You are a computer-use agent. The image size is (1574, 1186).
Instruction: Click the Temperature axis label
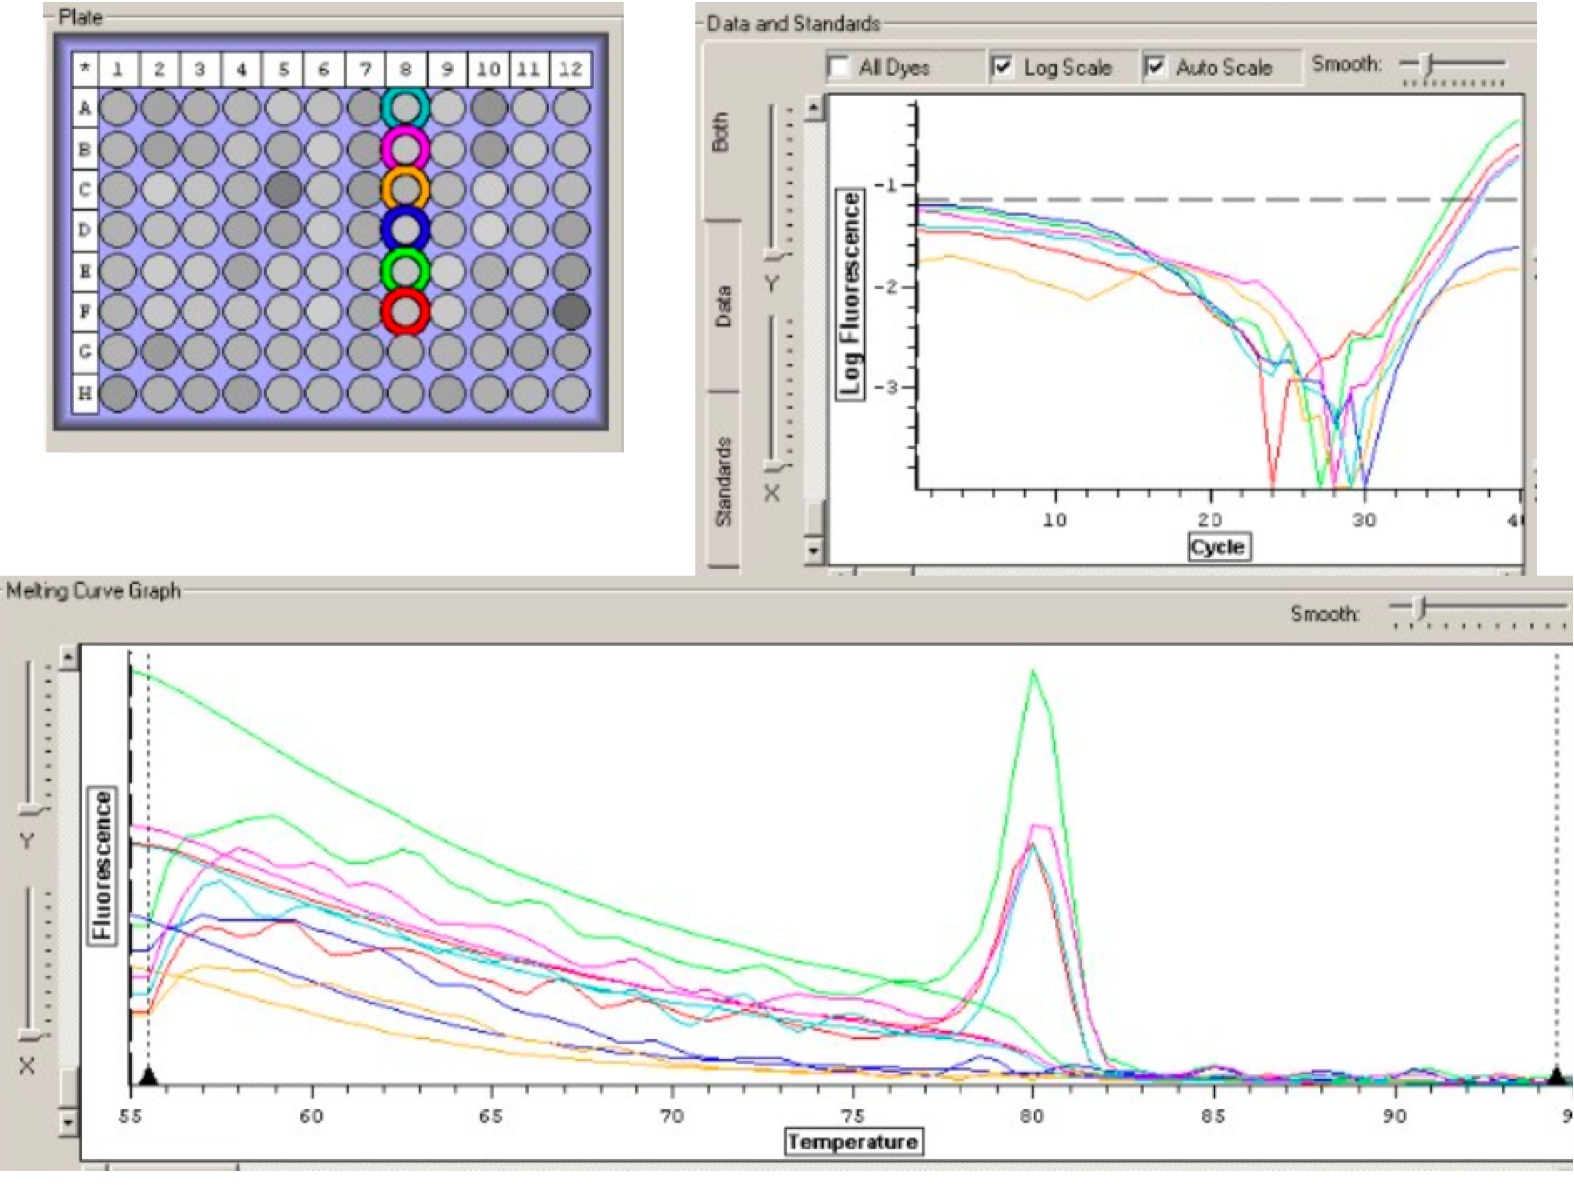coord(852,1141)
